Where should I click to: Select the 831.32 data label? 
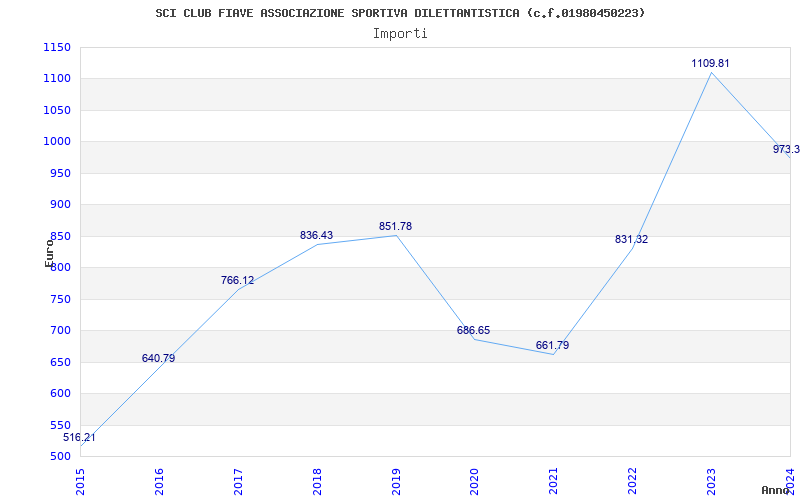pyautogui.click(x=632, y=239)
